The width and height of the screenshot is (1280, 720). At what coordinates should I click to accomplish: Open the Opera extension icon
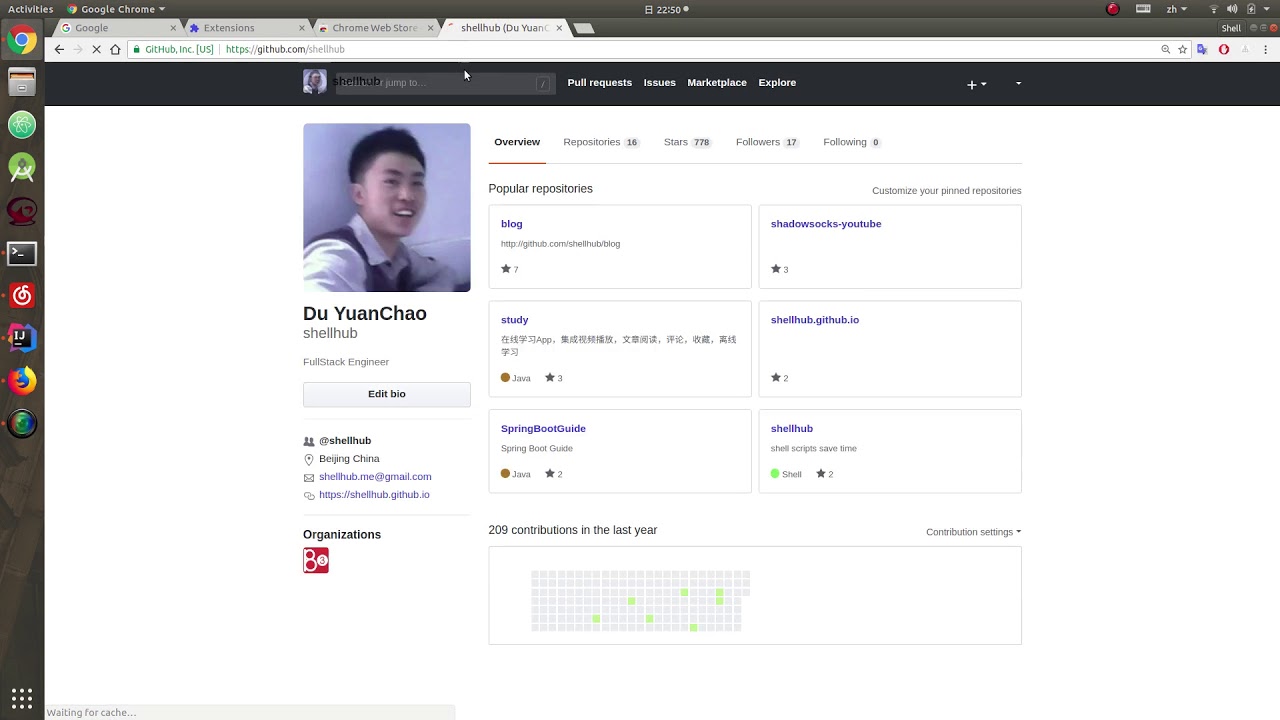pos(1224,49)
